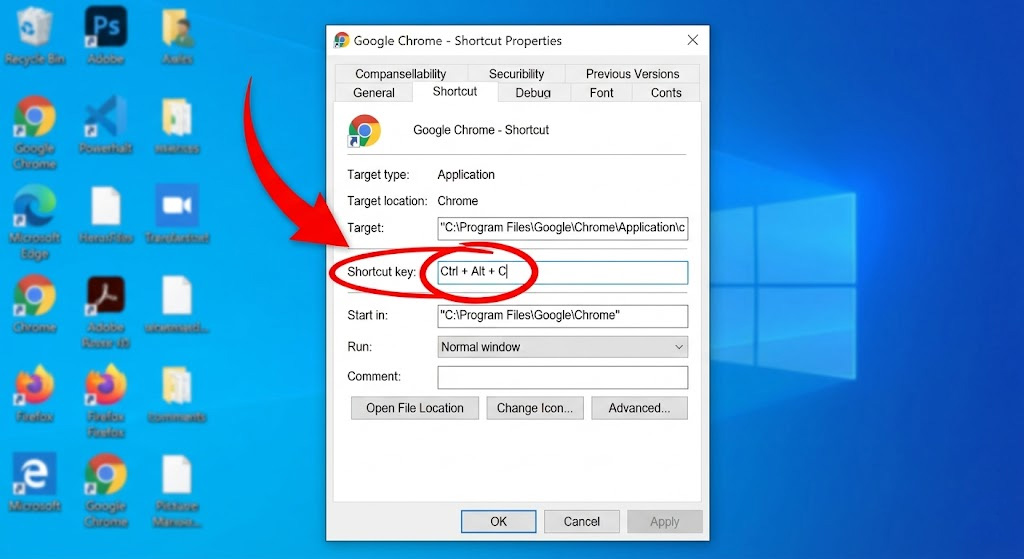1024x559 pixels.
Task: Select the Adobe Acrobat Reader desktop icon
Action: tap(106, 295)
